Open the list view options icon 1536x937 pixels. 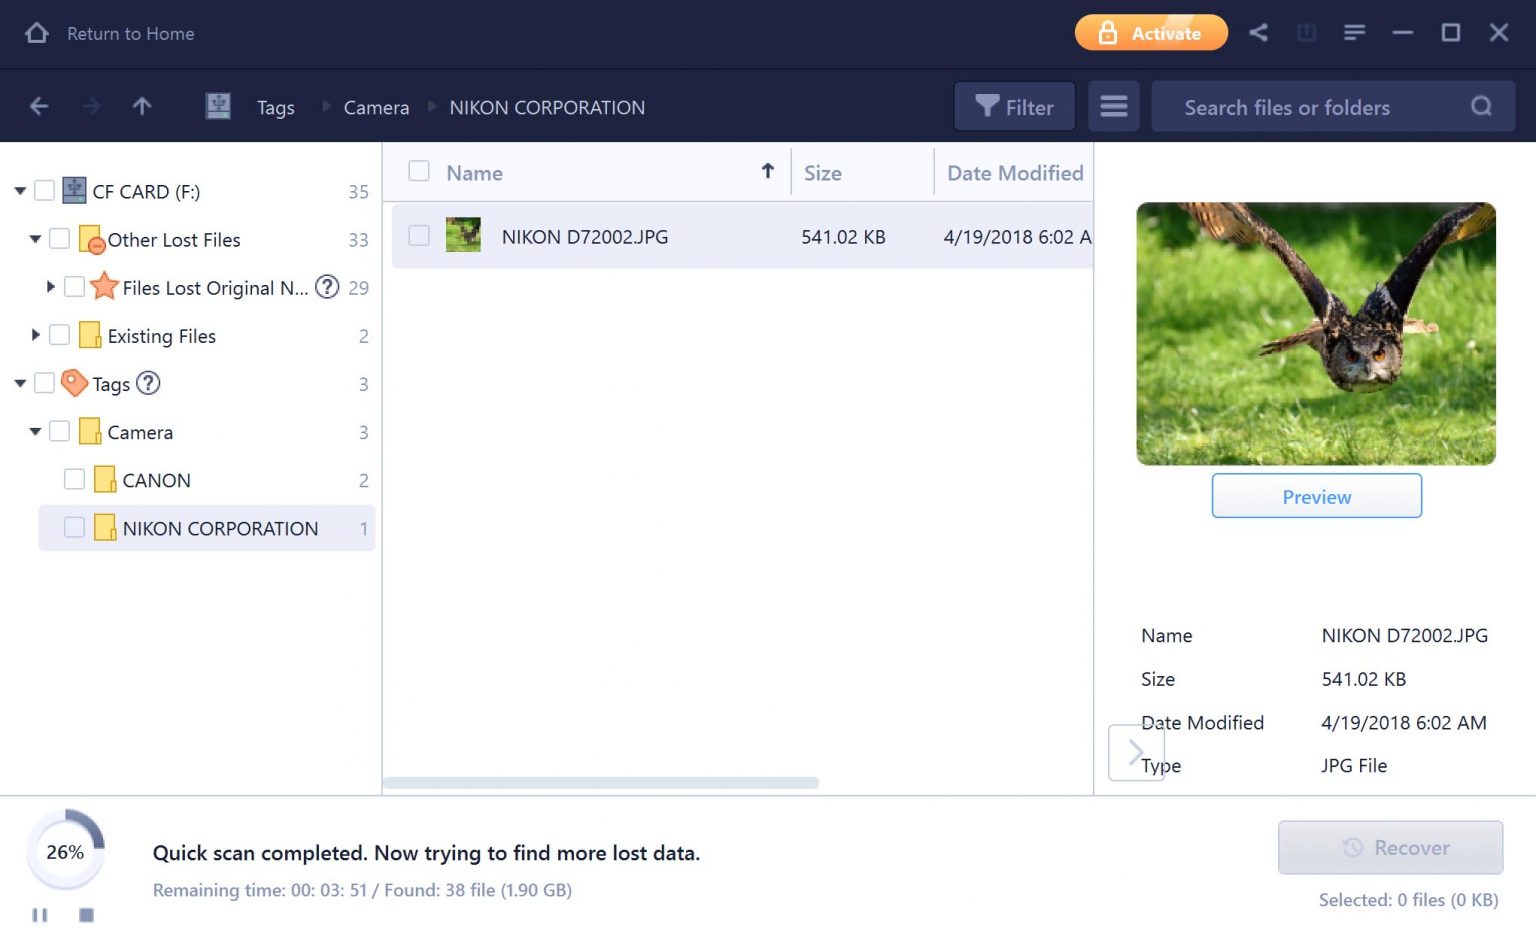[1113, 106]
